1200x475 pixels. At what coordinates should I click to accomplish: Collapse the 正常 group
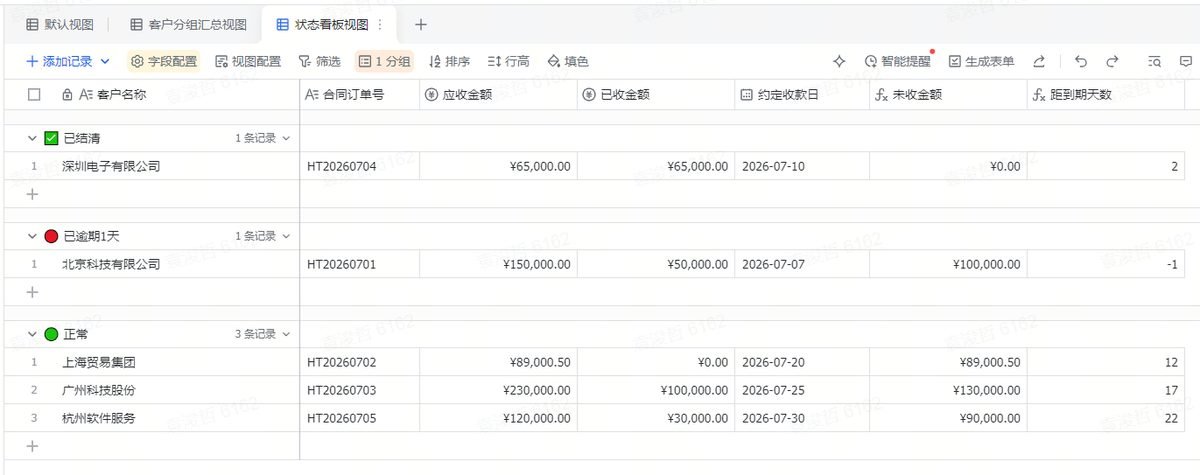click(32, 334)
